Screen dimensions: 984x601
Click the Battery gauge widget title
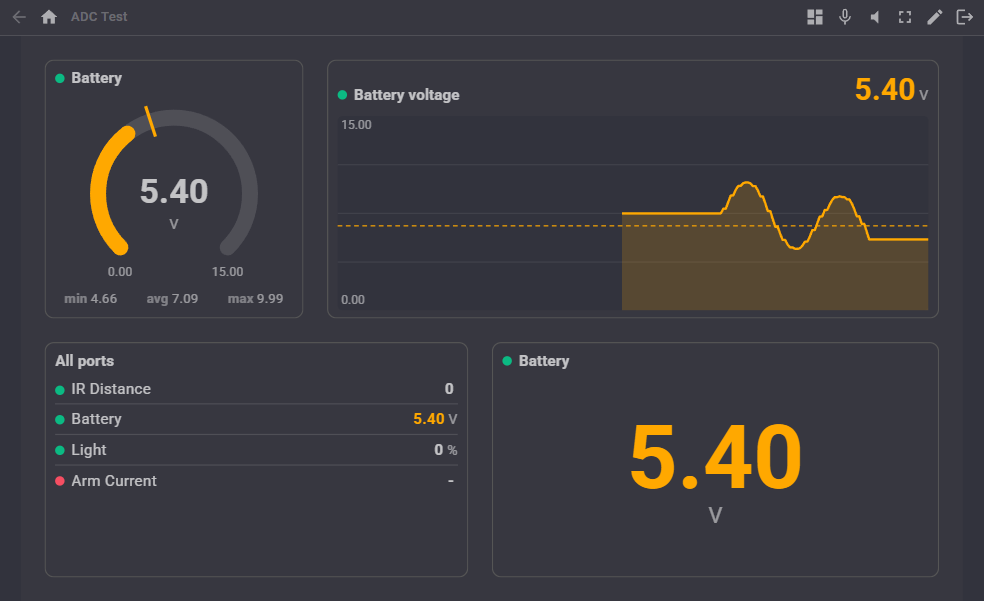coord(96,78)
